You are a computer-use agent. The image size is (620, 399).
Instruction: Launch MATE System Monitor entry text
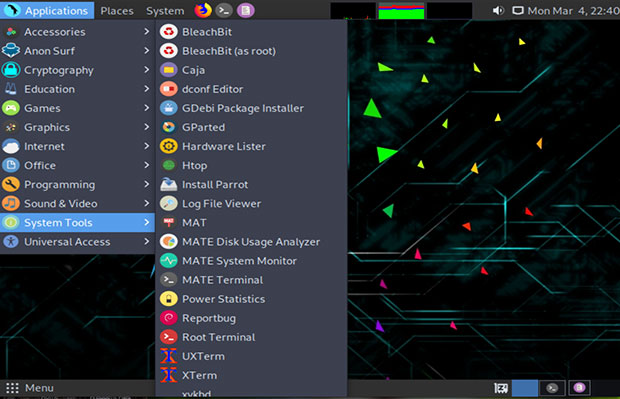click(x=239, y=261)
